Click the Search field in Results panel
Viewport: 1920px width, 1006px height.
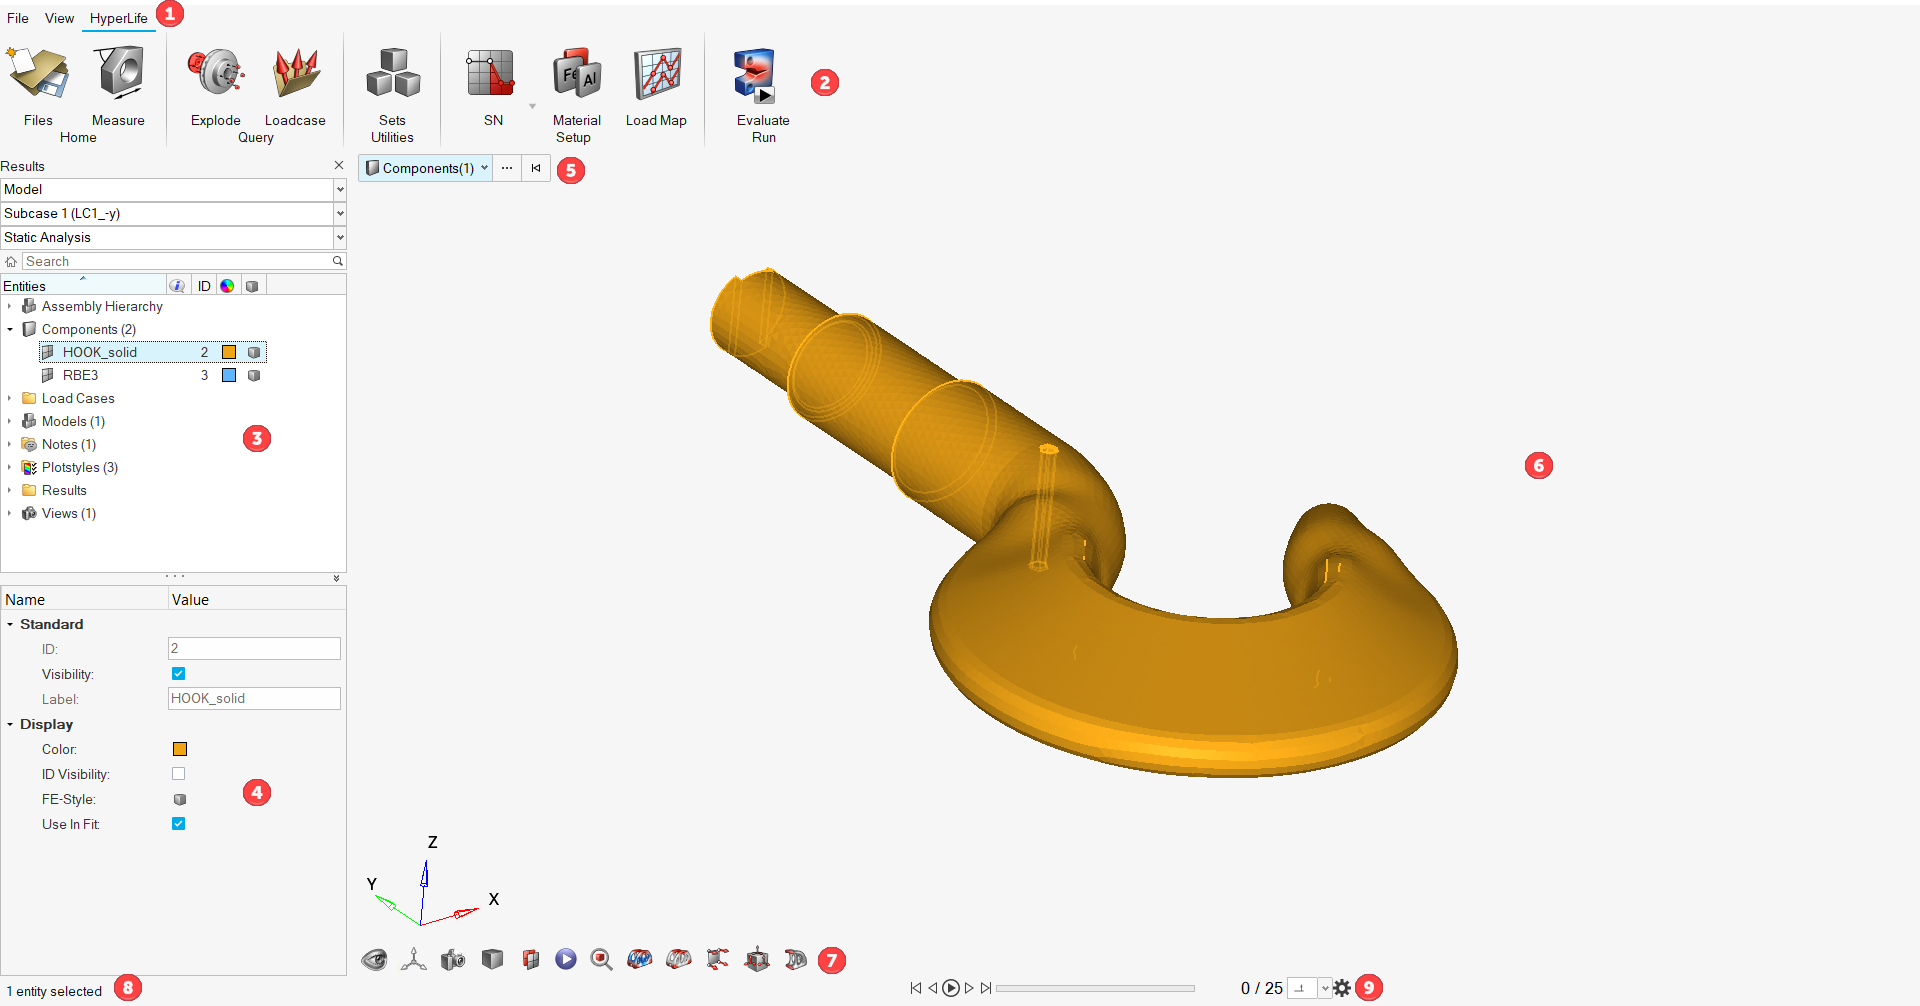[177, 262]
